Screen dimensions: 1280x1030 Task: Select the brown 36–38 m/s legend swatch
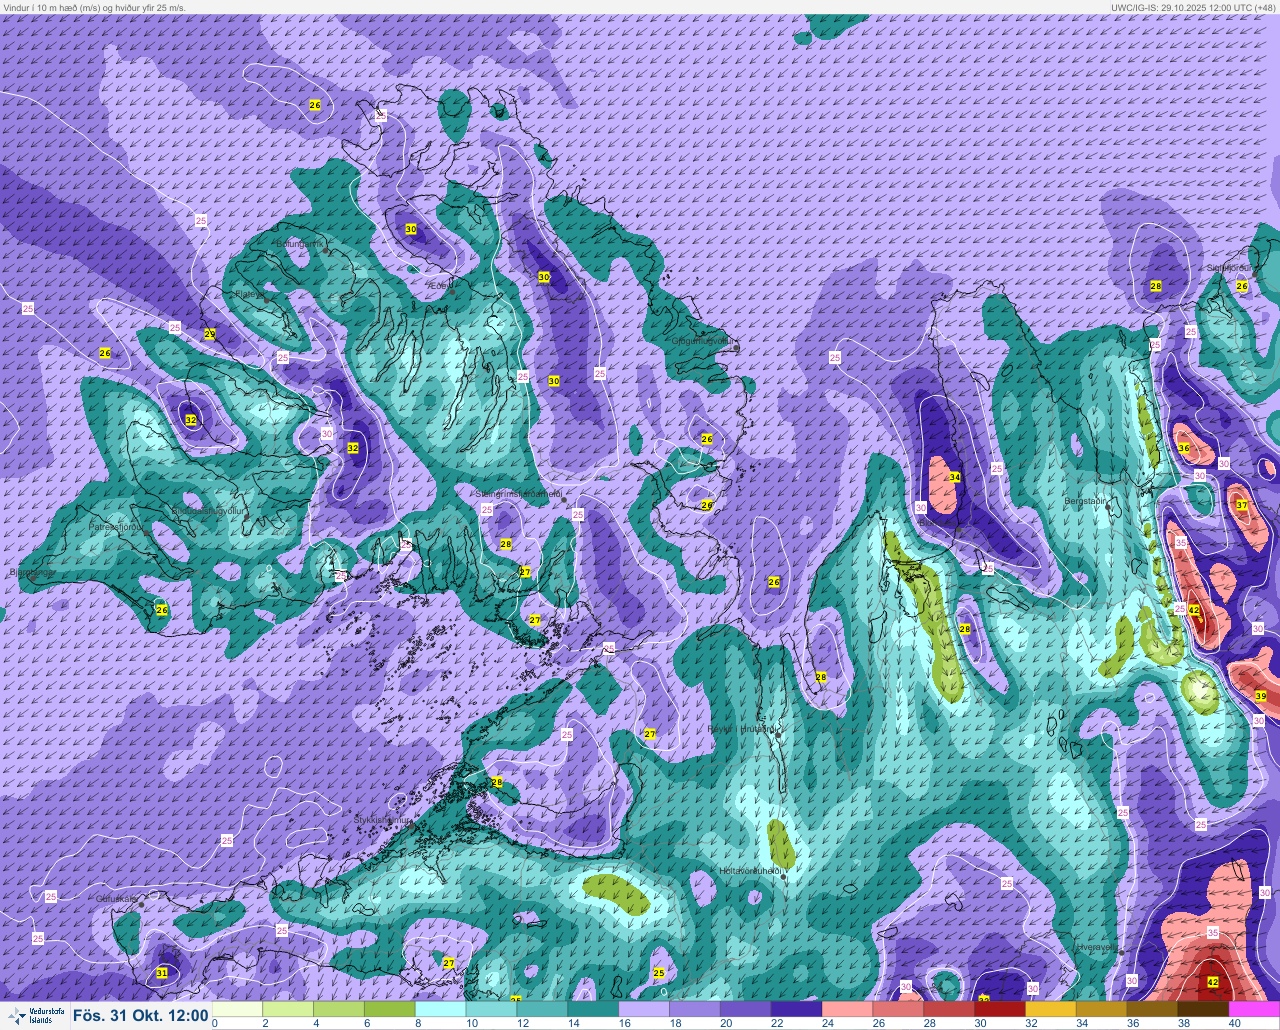tap(1153, 1009)
